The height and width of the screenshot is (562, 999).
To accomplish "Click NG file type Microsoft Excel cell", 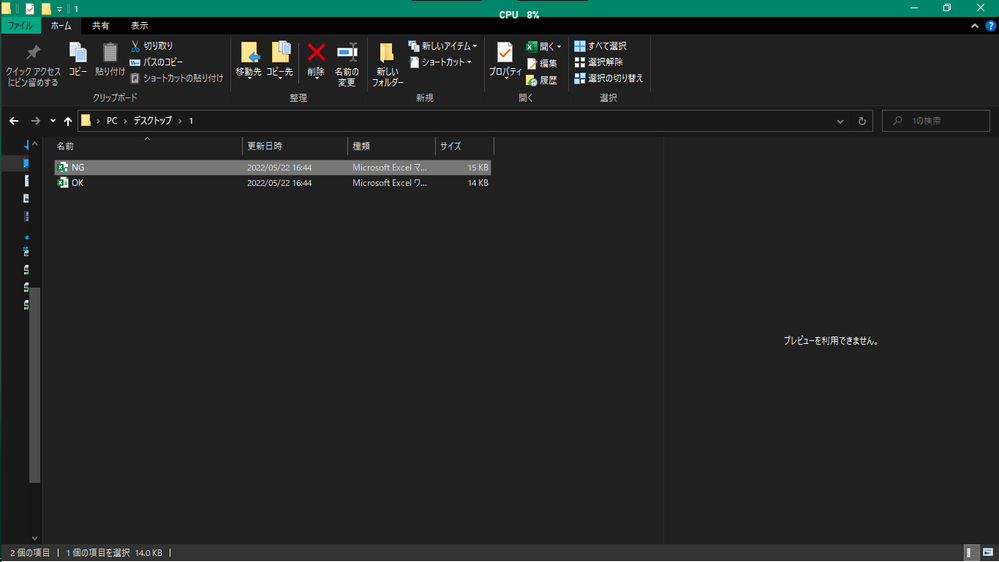I will [390, 168].
